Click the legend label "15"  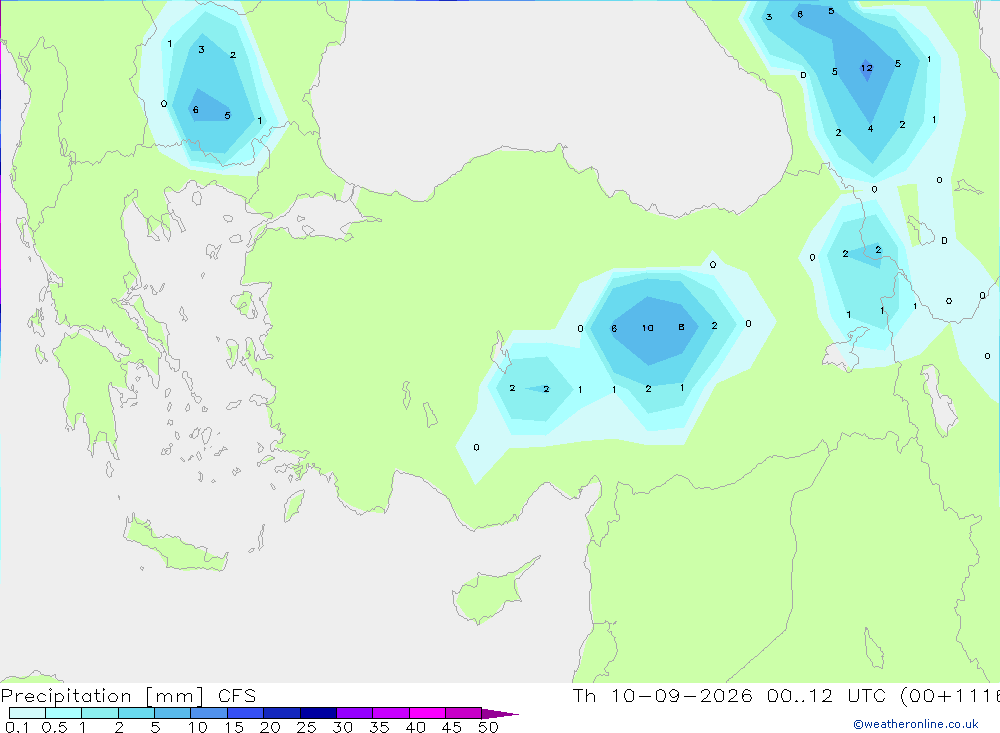(233, 727)
